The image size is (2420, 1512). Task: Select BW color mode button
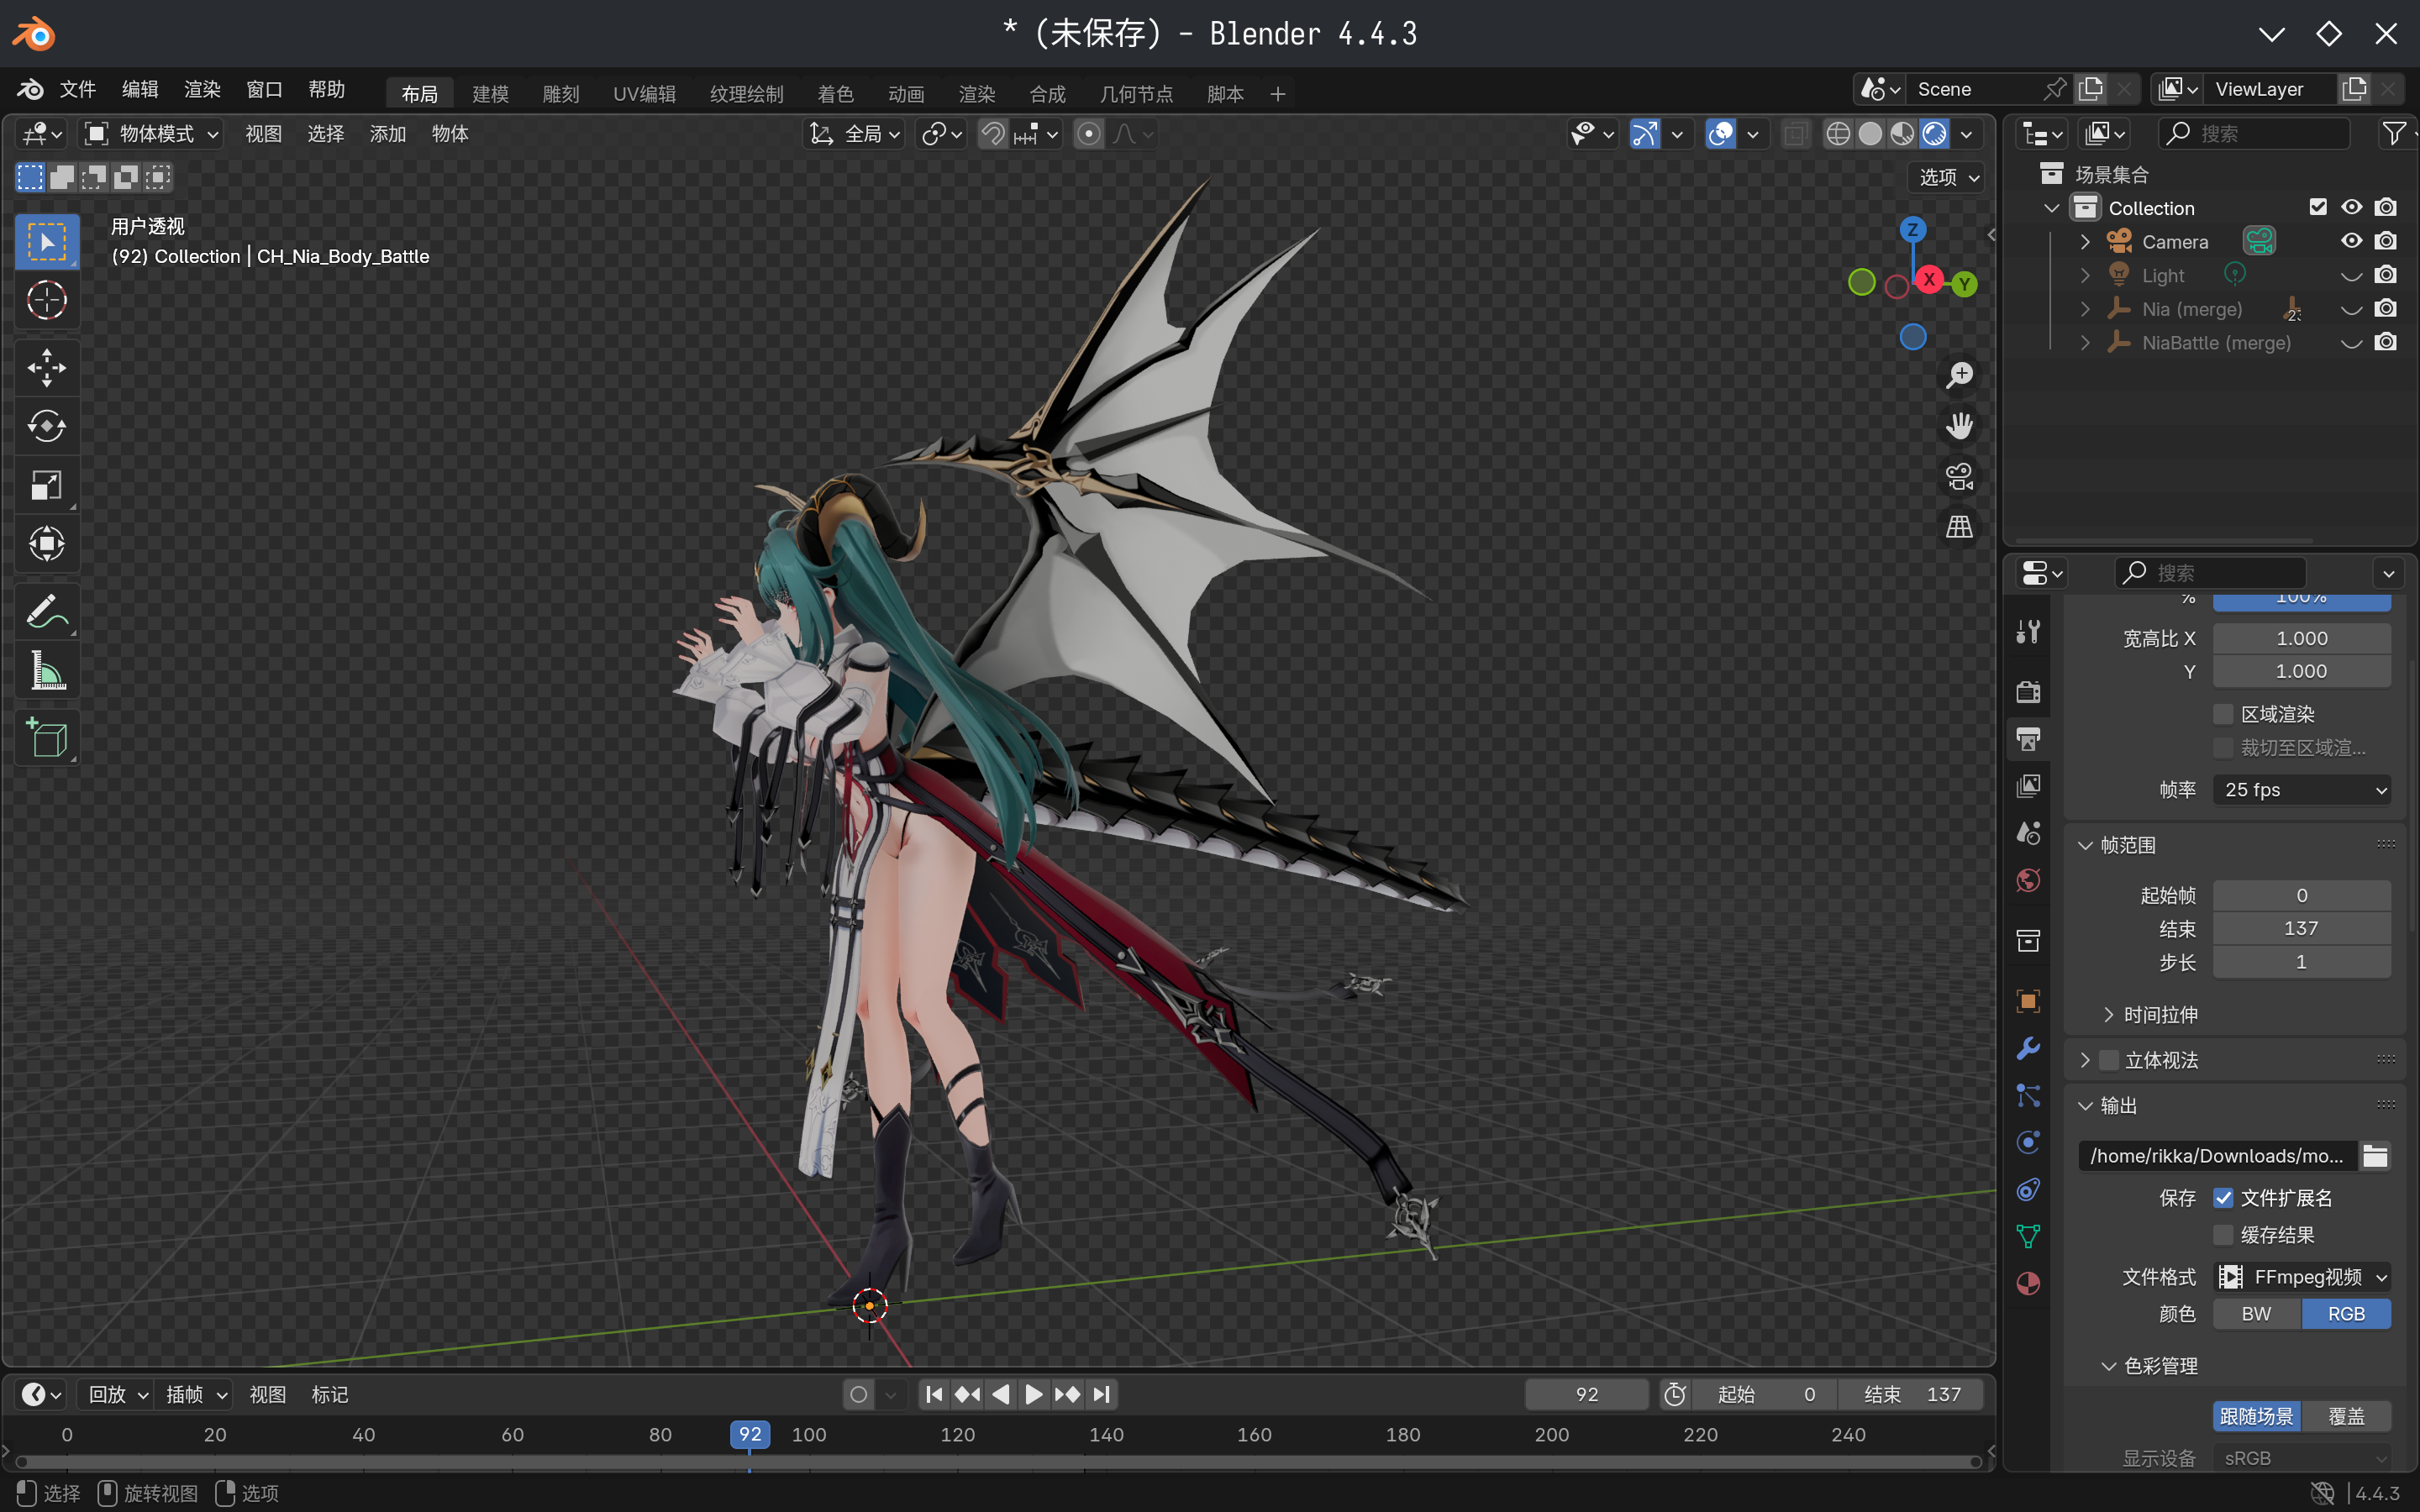click(2256, 1314)
